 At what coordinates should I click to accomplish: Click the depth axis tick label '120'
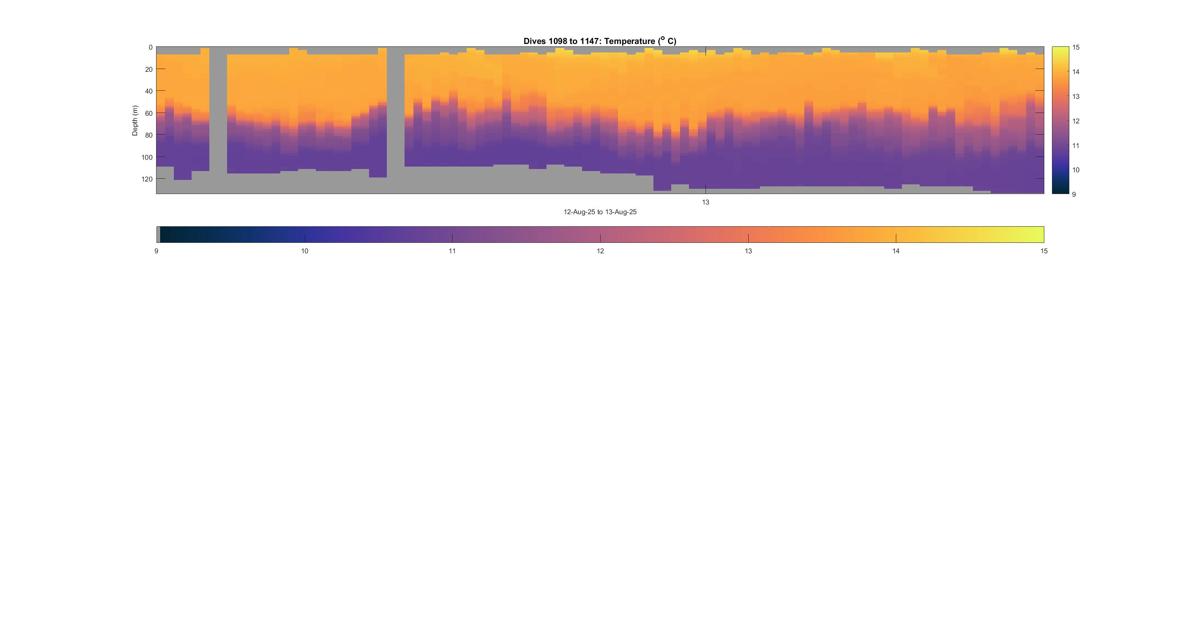pos(146,179)
